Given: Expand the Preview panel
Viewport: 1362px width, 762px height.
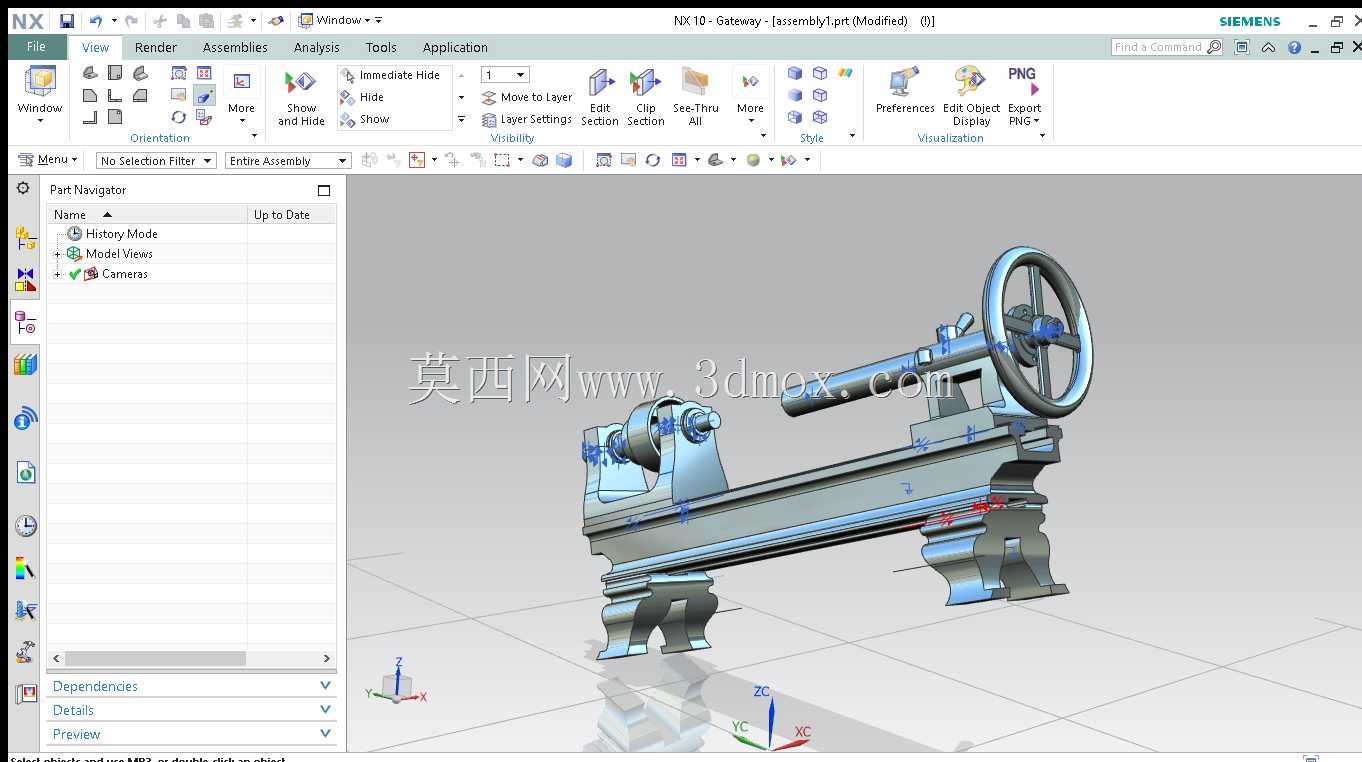Looking at the screenshot, I should (192, 734).
